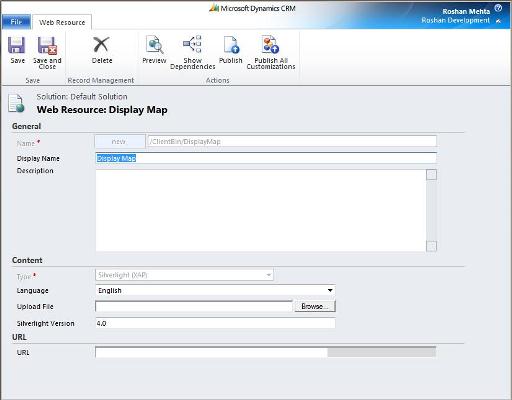Click the Silverlight Version field
This screenshot has height=400, width=512.
215,323
